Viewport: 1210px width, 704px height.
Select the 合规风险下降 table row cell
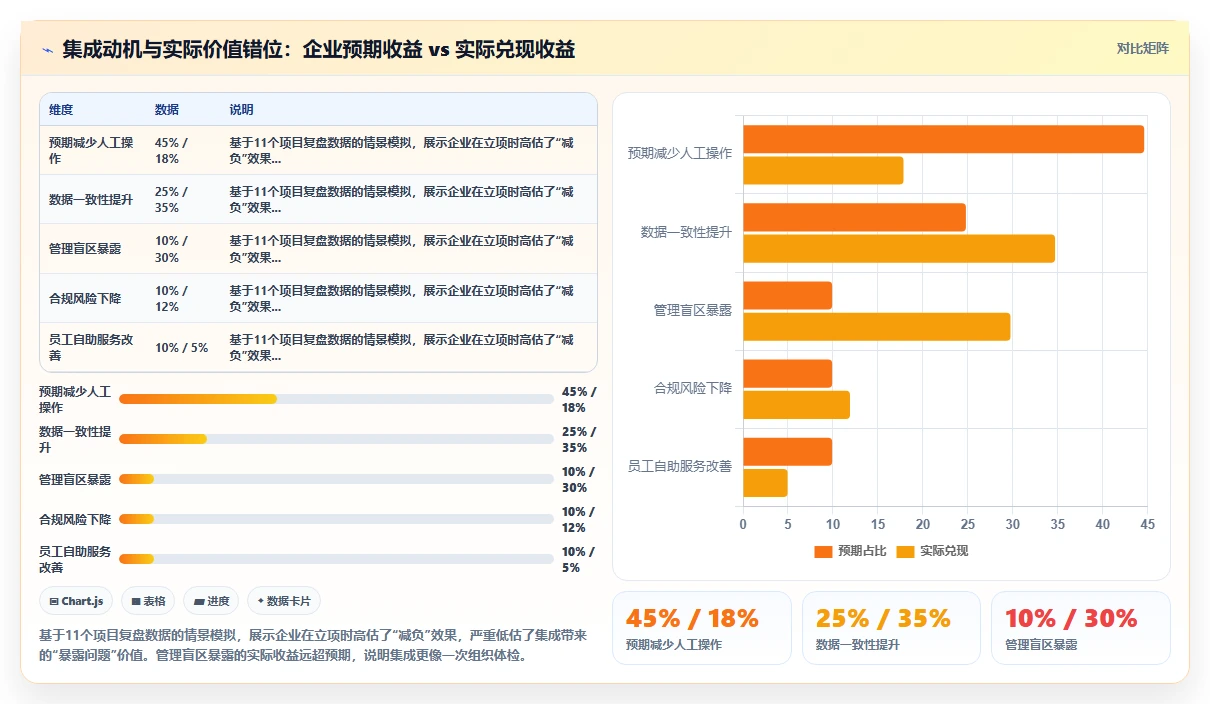pyautogui.click(x=91, y=298)
